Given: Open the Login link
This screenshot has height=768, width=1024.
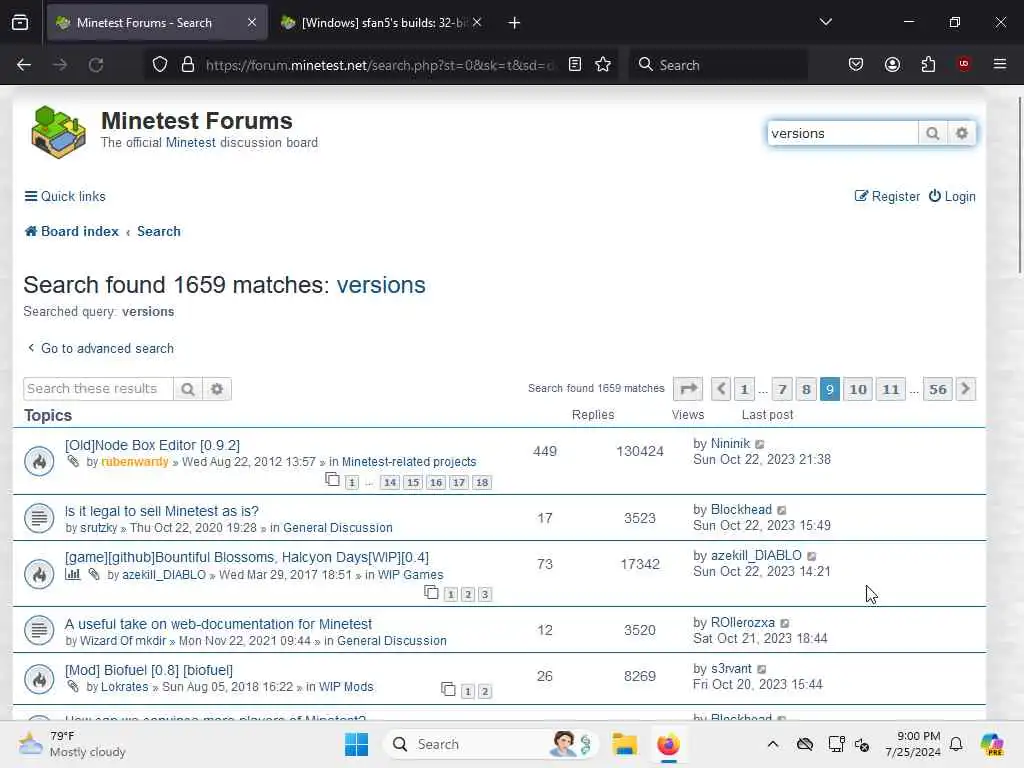Looking at the screenshot, I should point(952,197).
